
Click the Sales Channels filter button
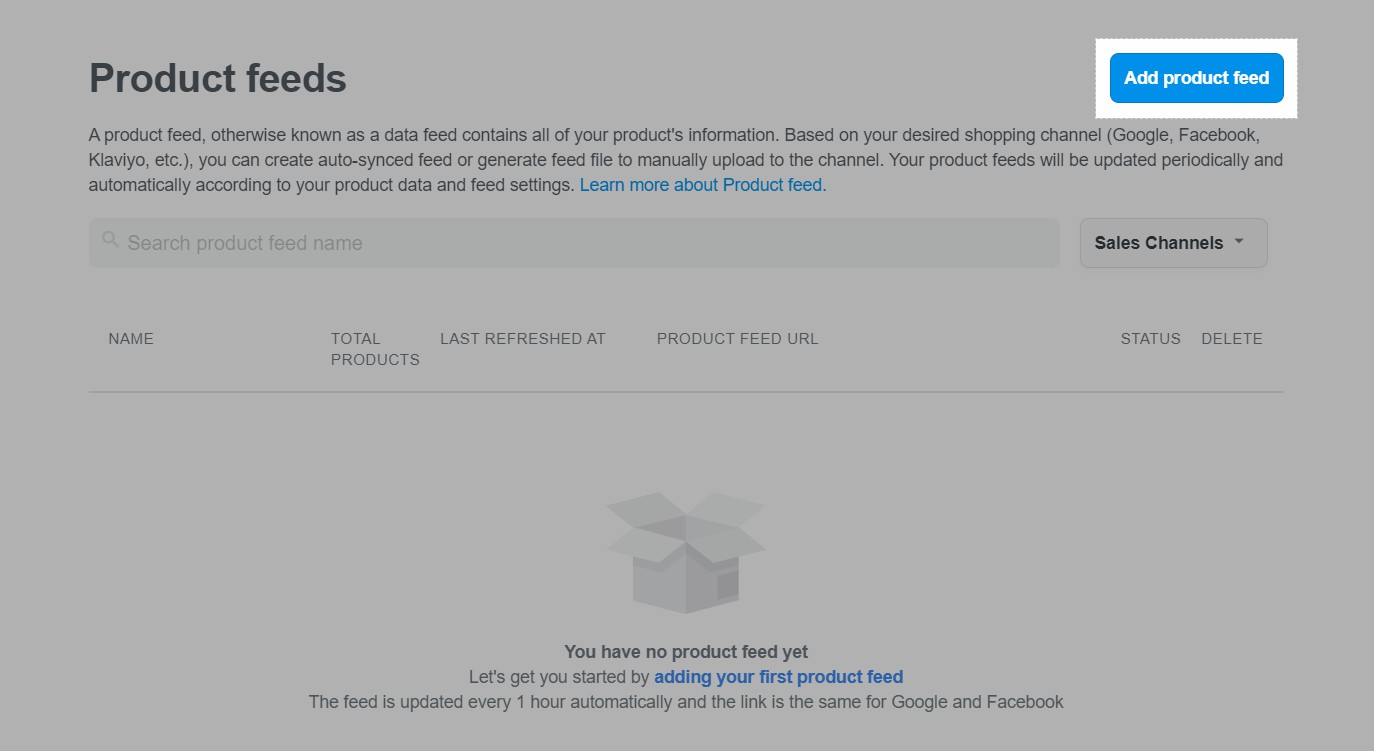pyautogui.click(x=1172, y=242)
